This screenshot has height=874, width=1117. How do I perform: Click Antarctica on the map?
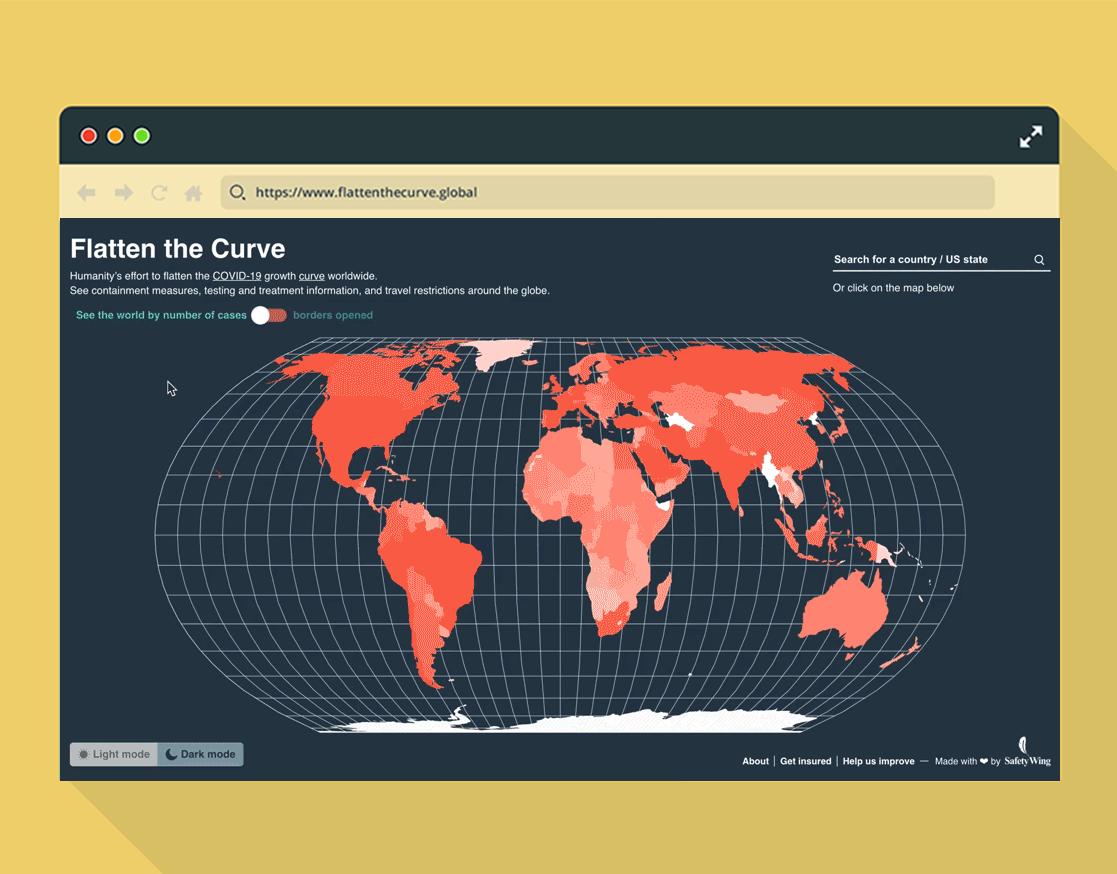(606, 722)
